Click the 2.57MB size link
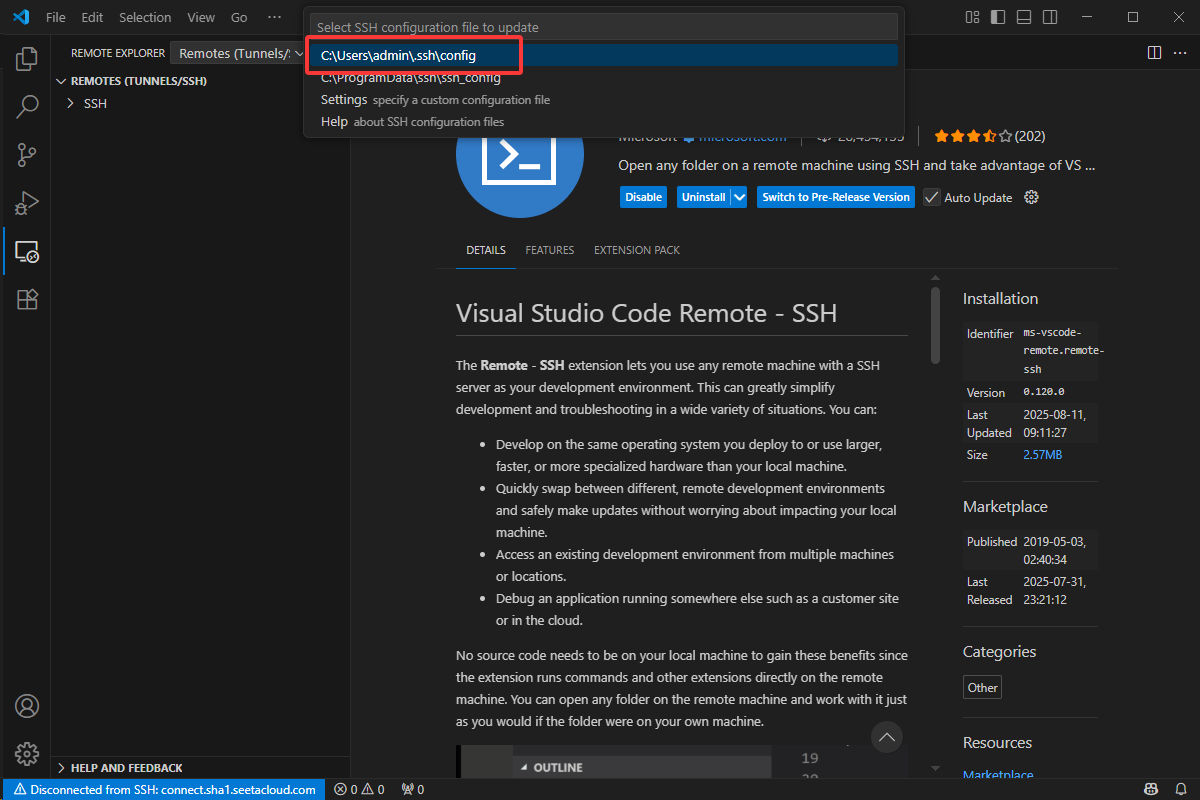Screen dimensions: 1200x800 pos(1042,455)
